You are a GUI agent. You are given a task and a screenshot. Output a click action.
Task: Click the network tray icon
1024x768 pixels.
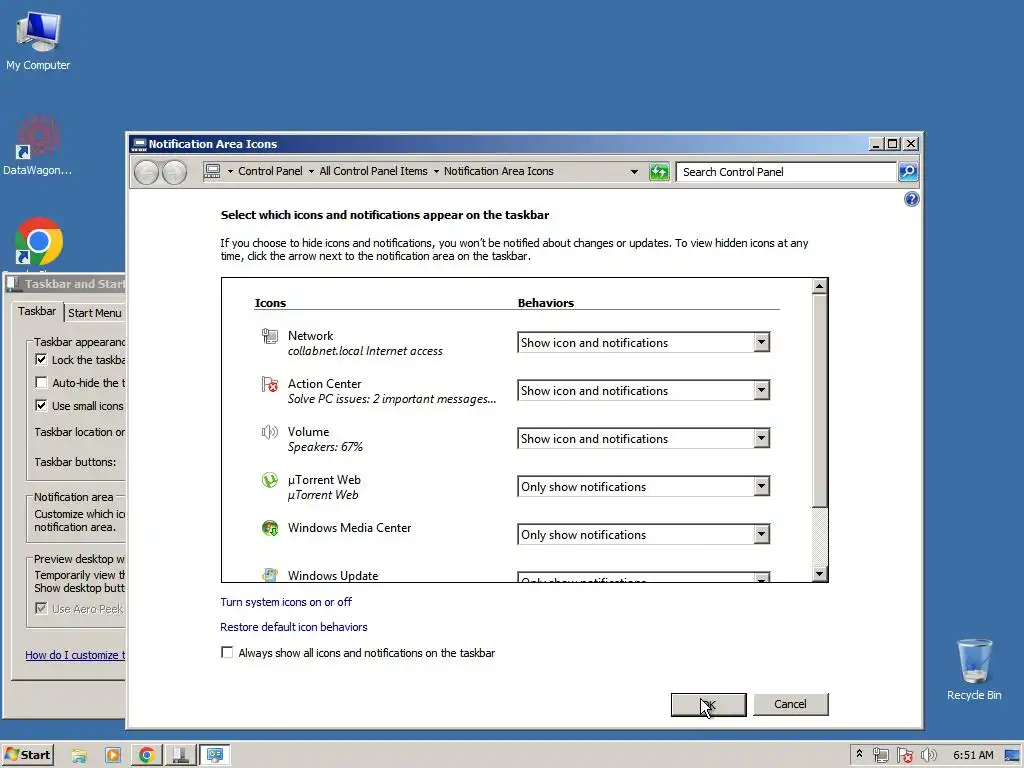tap(880, 756)
